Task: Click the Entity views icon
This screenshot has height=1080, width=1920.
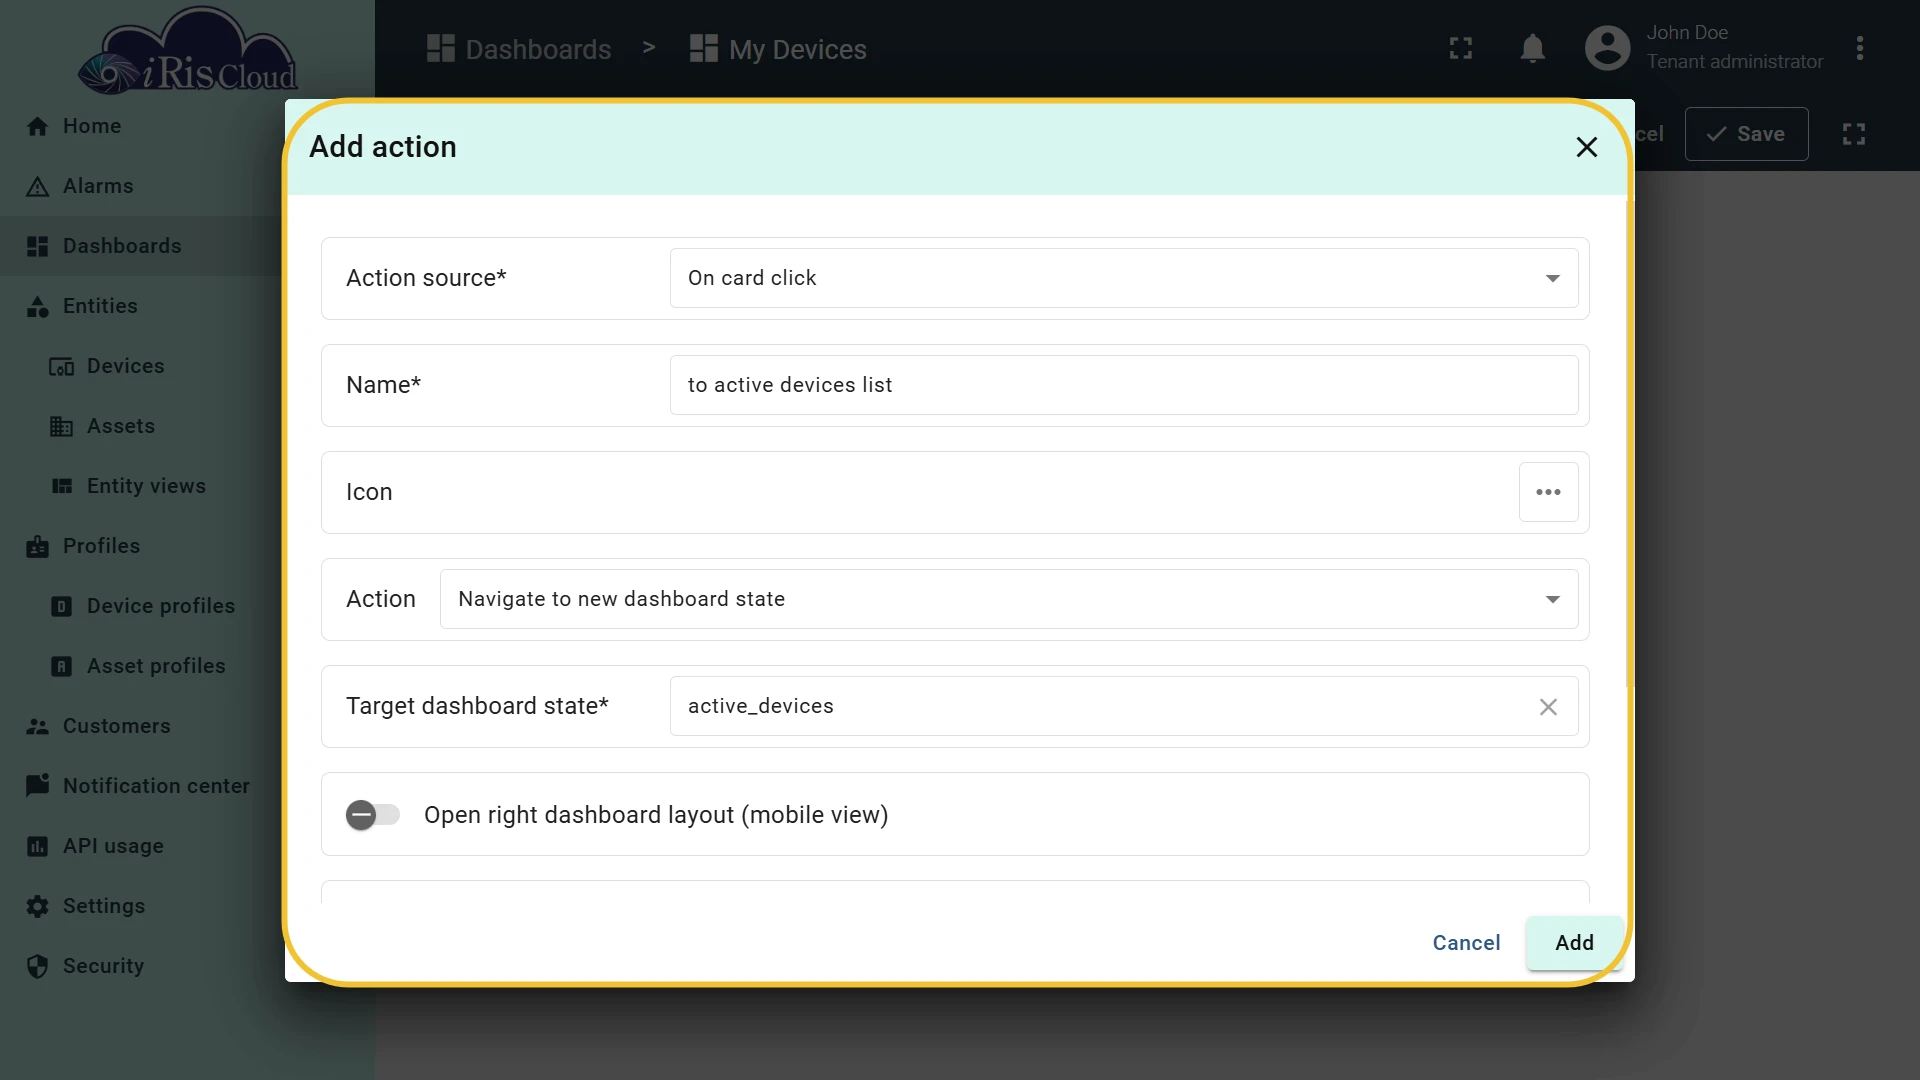Action: coord(61,486)
